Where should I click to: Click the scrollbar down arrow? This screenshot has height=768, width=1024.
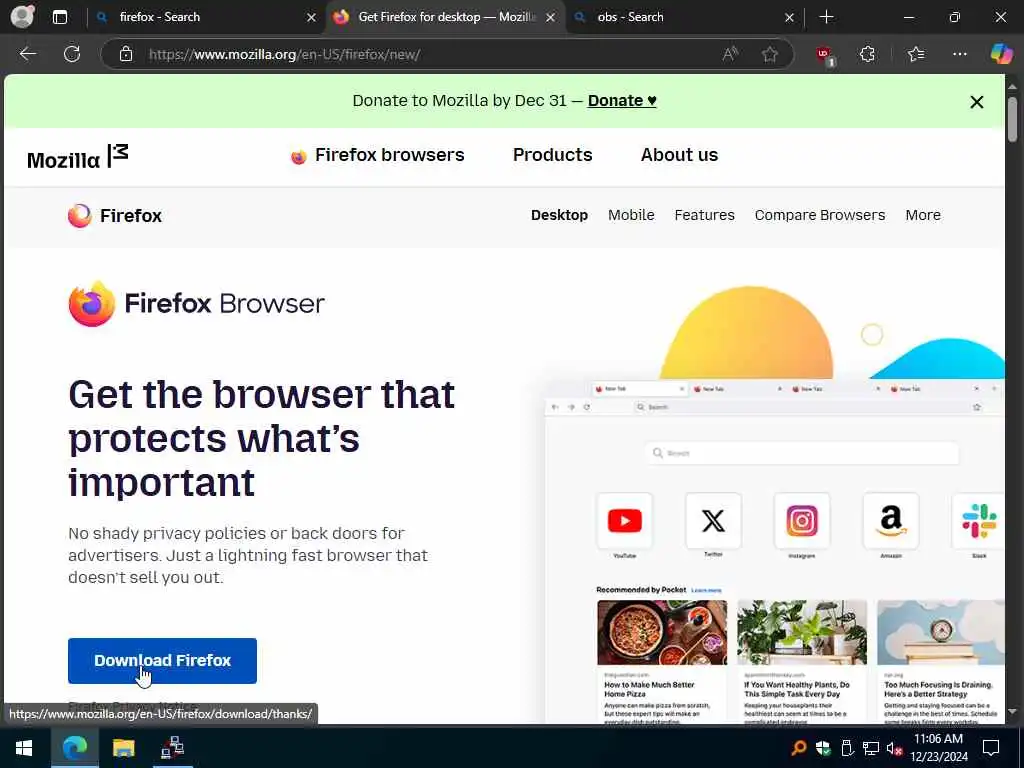tap(1012, 711)
